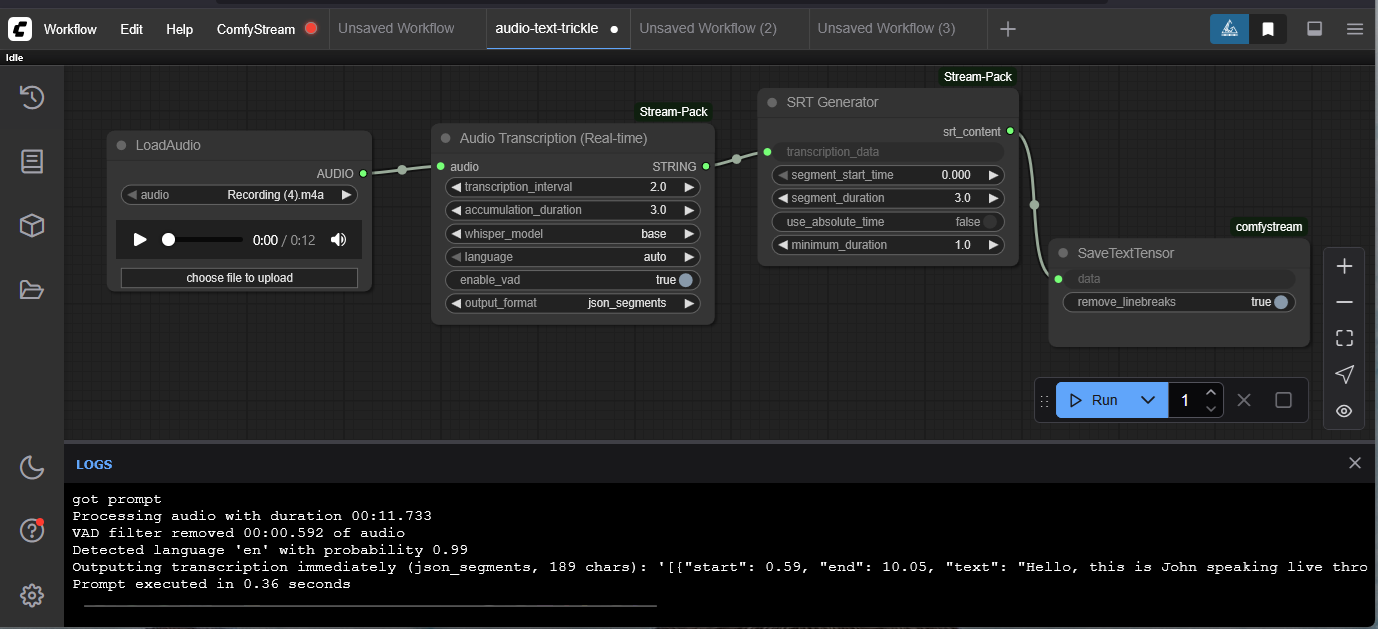Click the fit view canvas icon
The width and height of the screenshot is (1378, 629).
point(1344,338)
